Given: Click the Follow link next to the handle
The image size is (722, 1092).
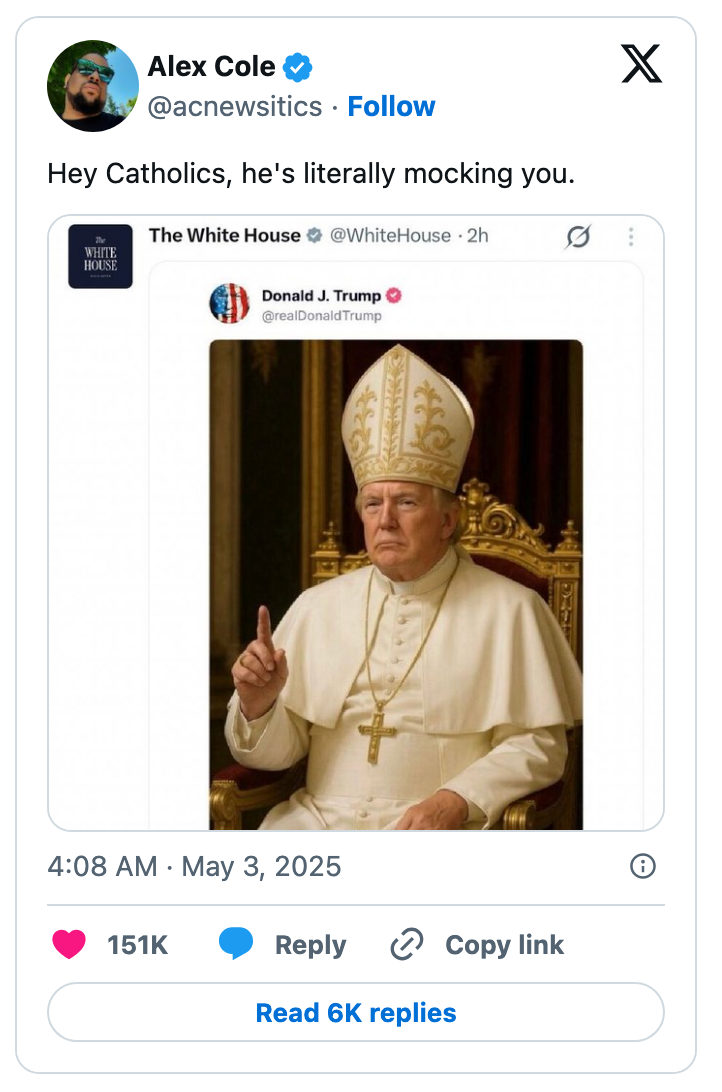Looking at the screenshot, I should (391, 106).
